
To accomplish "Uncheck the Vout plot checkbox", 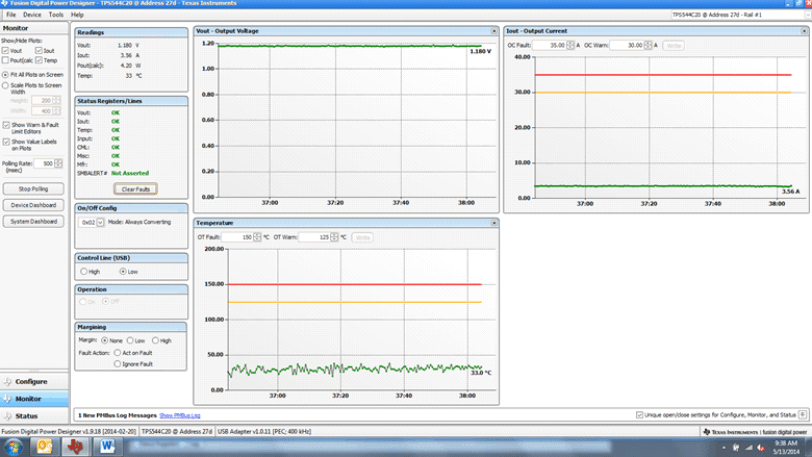I will pos(5,50).
